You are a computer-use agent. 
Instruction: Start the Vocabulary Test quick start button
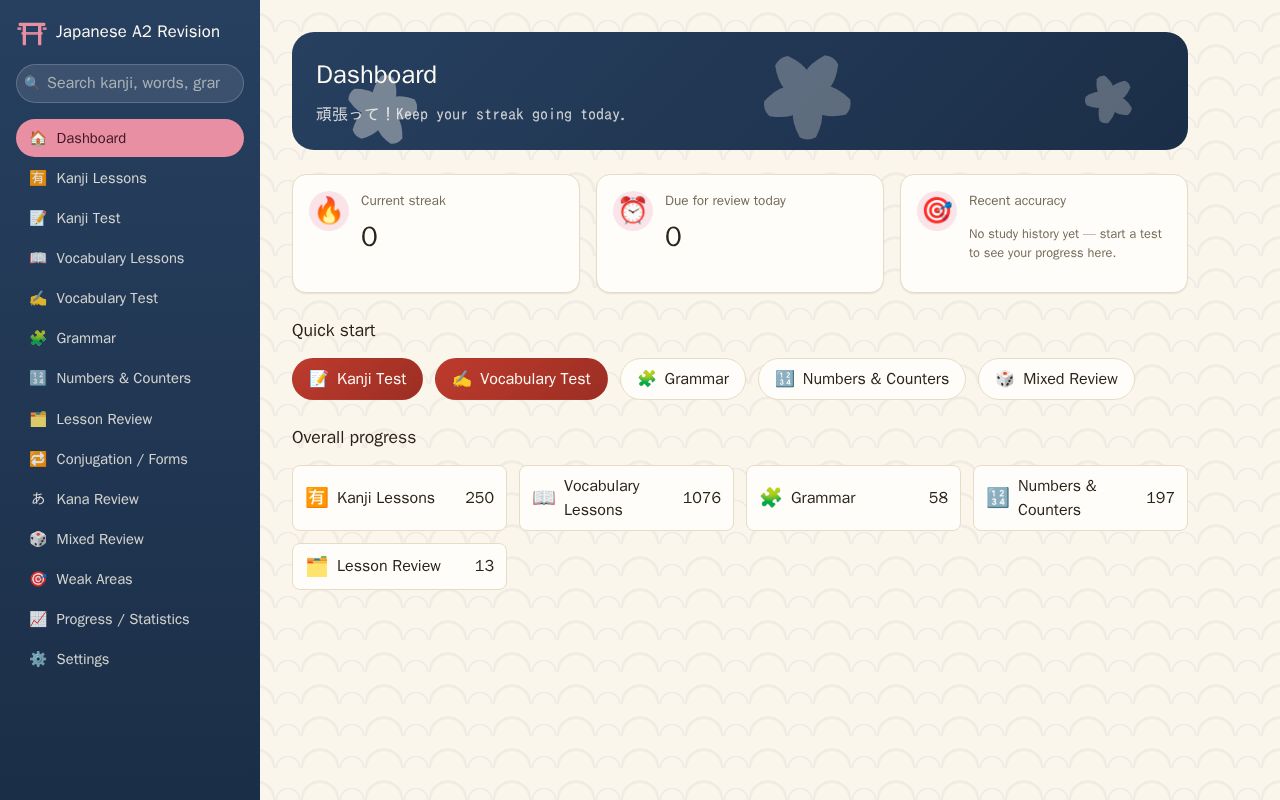click(x=521, y=379)
